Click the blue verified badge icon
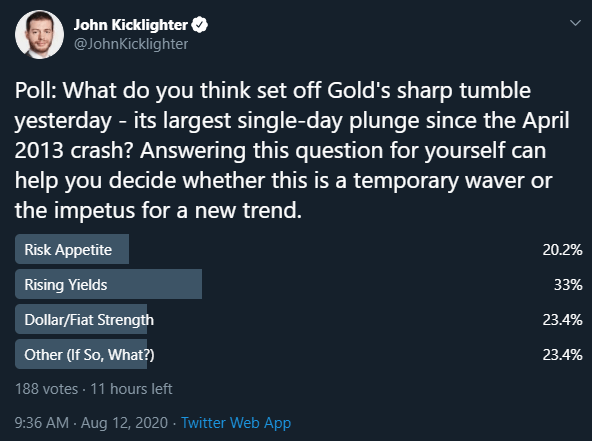Viewport: 592px width, 441px height. (199, 25)
